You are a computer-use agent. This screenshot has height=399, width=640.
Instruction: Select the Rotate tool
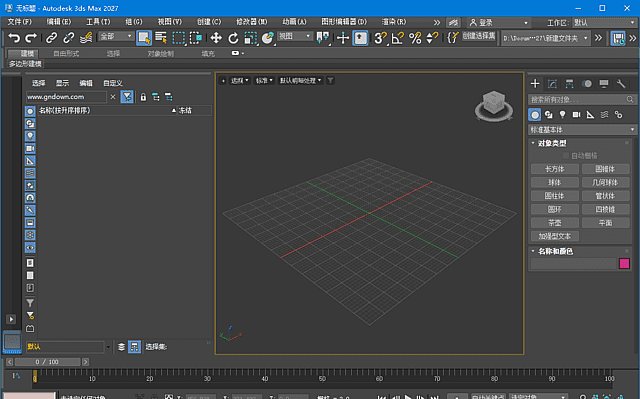(233, 38)
